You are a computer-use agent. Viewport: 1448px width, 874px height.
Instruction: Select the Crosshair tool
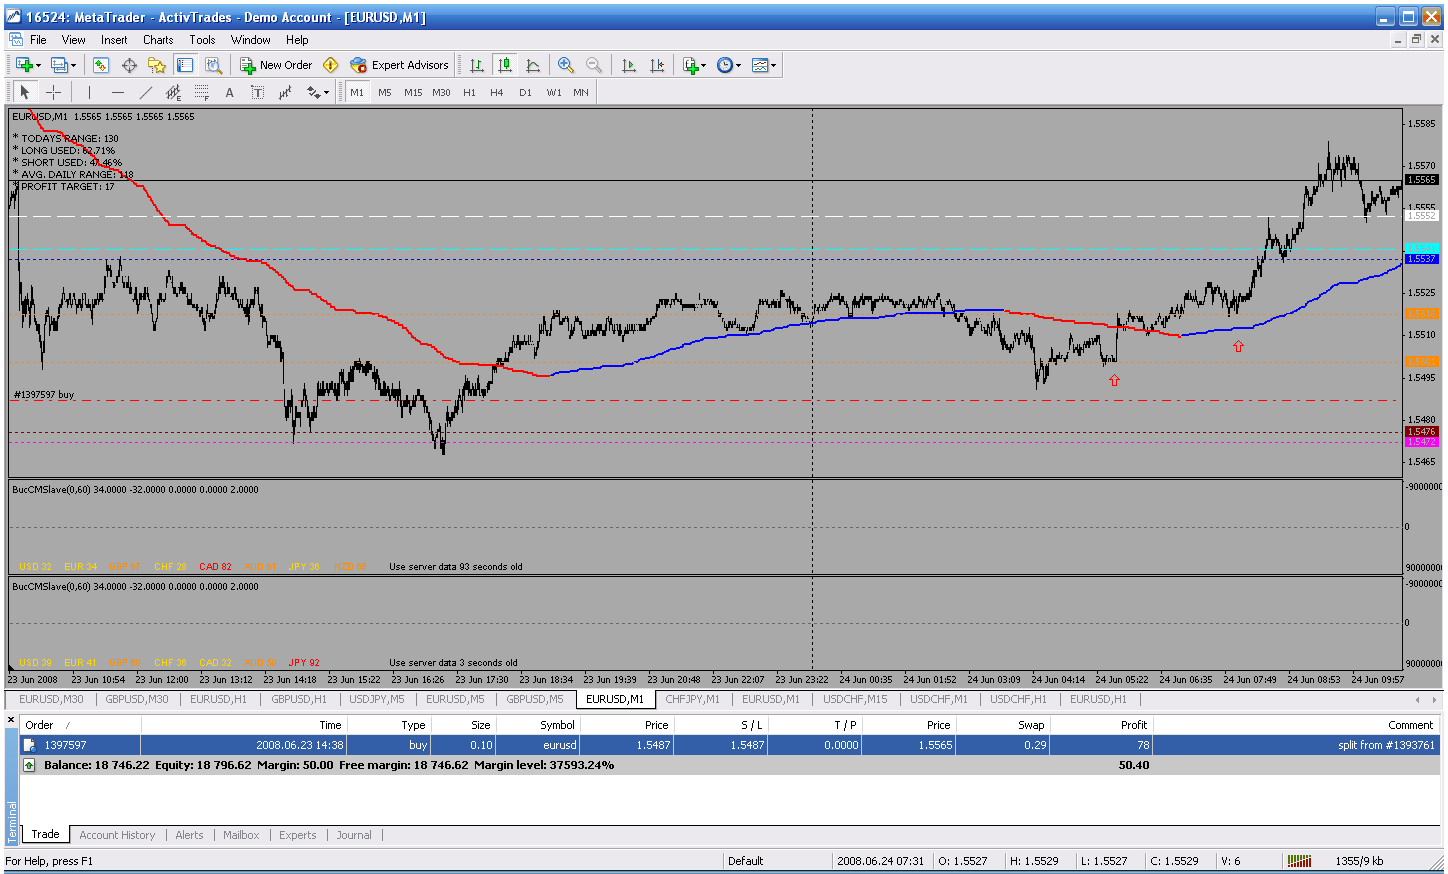54,92
